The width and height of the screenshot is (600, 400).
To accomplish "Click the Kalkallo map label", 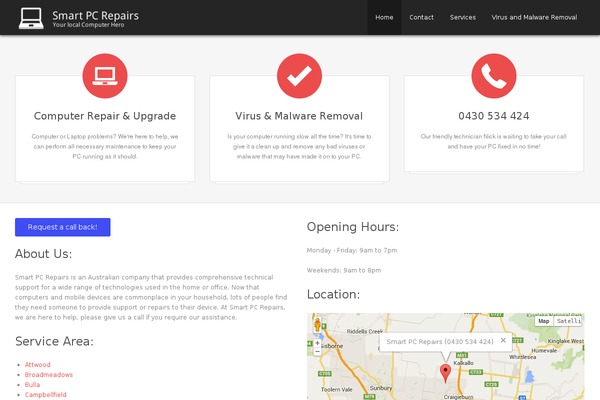I will (463, 363).
